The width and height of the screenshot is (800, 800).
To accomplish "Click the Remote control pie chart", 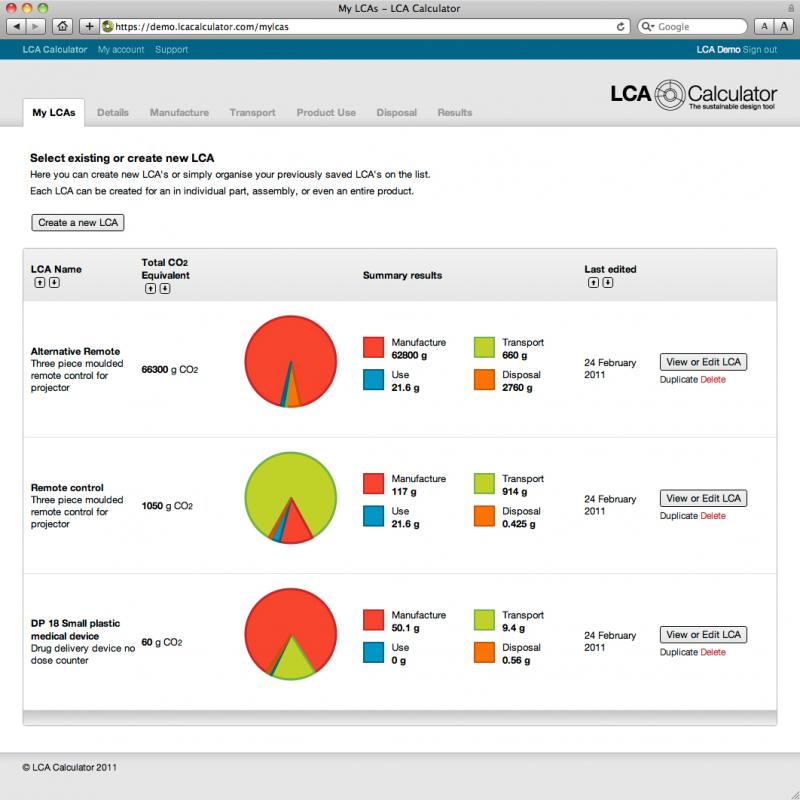I will pyautogui.click(x=290, y=497).
